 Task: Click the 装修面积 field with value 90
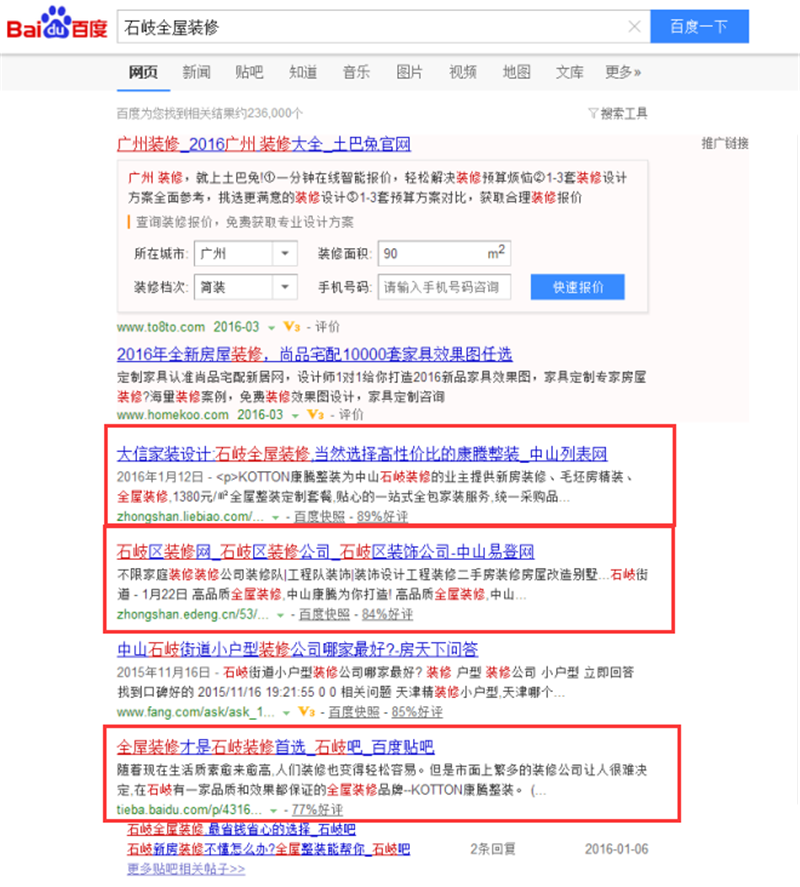click(x=444, y=253)
